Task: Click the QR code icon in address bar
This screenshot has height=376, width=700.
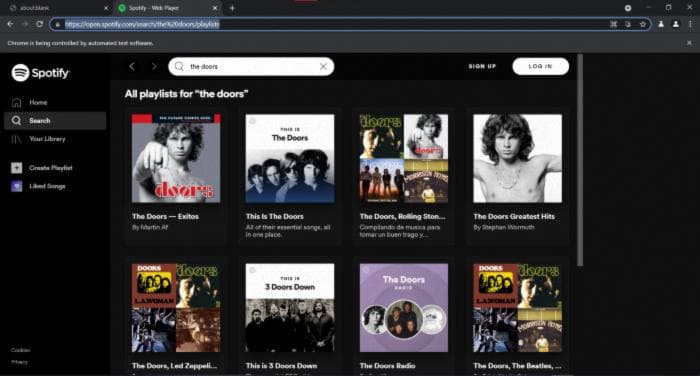Action: (x=614, y=24)
